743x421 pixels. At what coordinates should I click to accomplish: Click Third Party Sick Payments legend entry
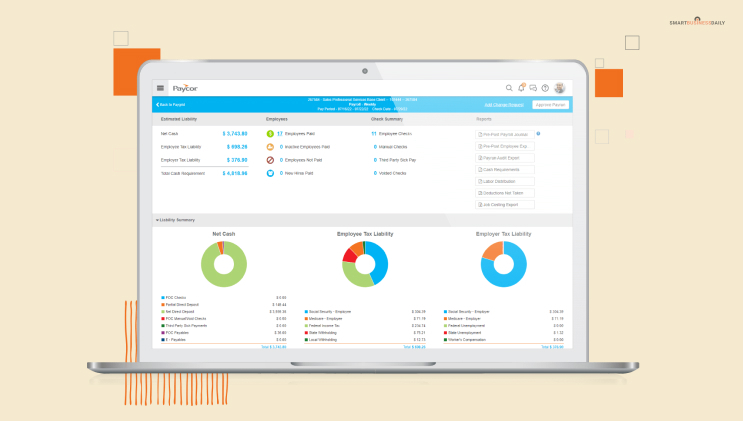pyautogui.click(x=184, y=326)
